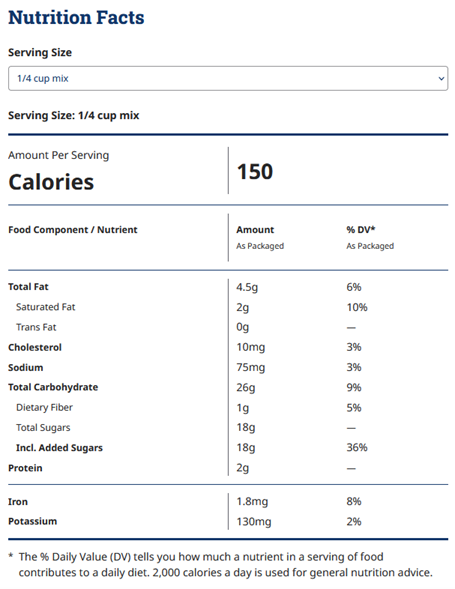Click the Total Fat row label
The width and height of the screenshot is (455, 589).
[28, 287]
